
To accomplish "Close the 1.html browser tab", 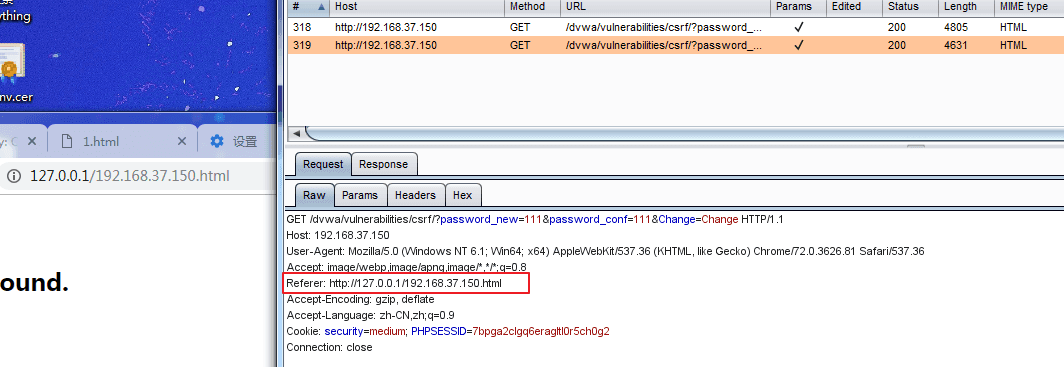I will [182, 141].
